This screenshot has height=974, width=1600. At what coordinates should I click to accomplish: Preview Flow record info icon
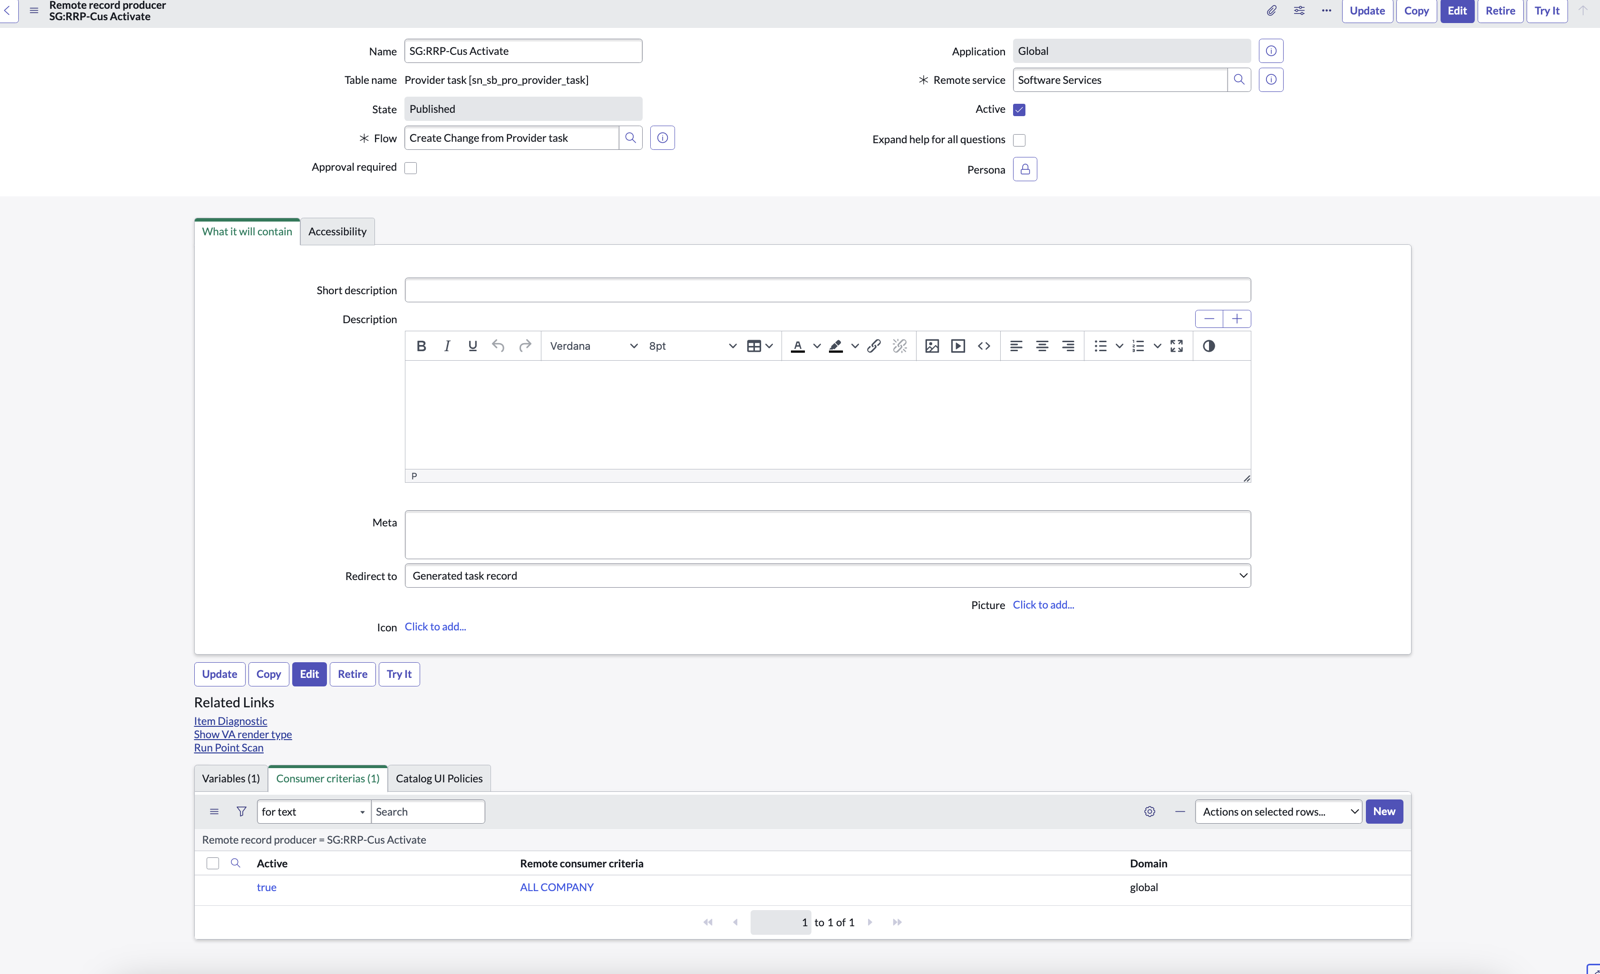[x=662, y=138]
